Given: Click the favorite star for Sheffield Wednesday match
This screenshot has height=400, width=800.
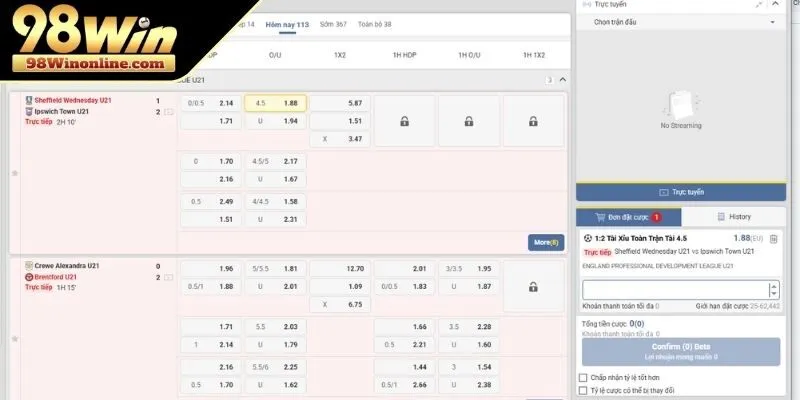Looking at the screenshot, I should pos(14,172).
